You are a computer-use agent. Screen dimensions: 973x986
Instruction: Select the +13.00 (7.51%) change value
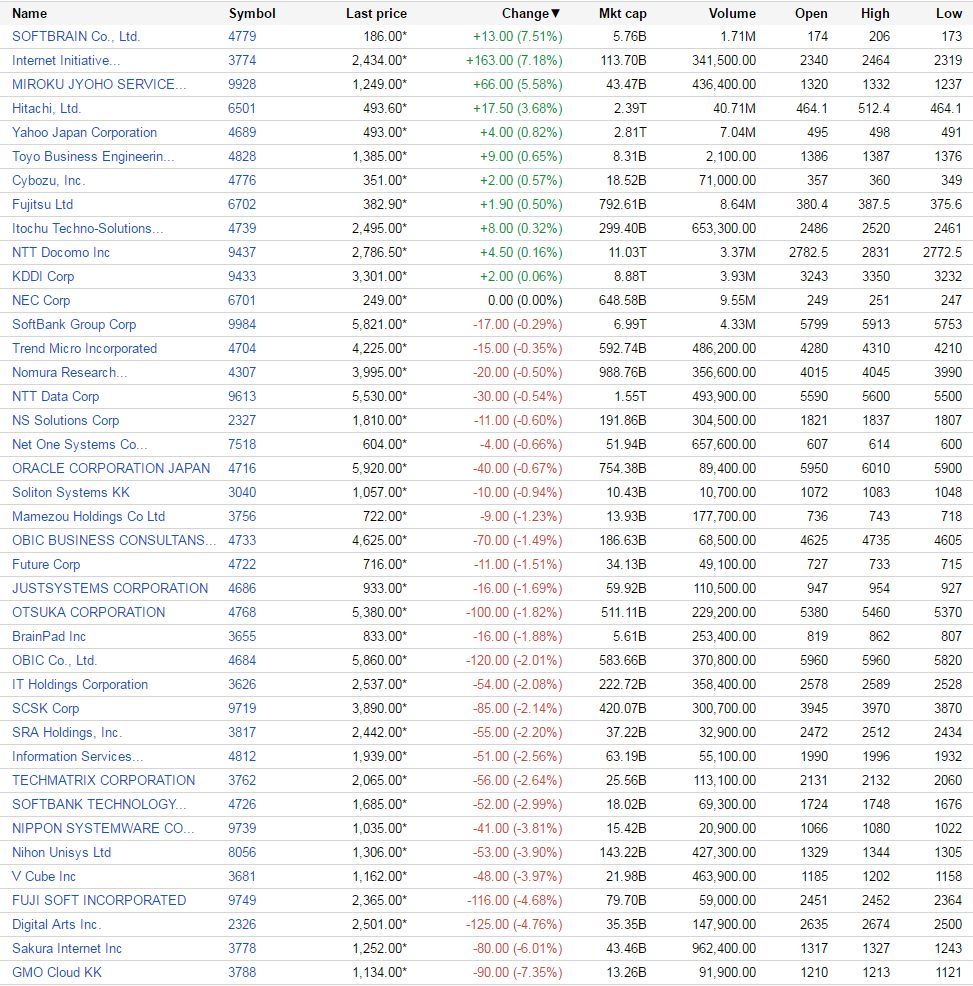point(518,36)
